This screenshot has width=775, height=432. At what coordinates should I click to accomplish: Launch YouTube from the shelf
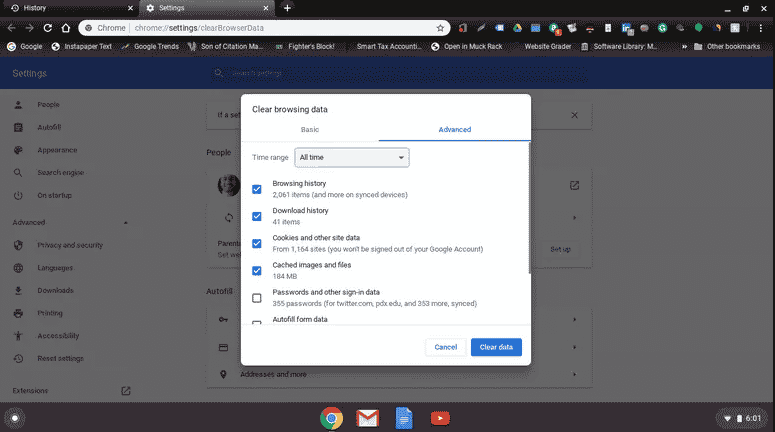coord(440,419)
